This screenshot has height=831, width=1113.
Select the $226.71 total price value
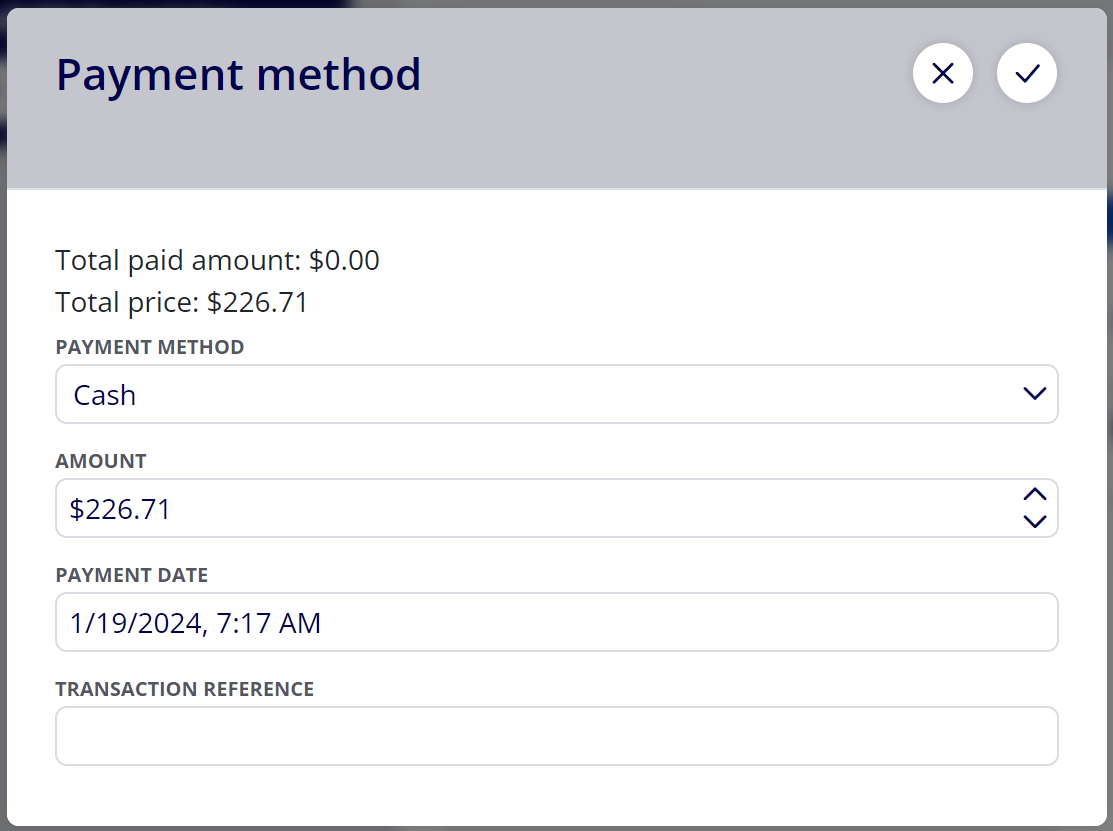point(258,302)
